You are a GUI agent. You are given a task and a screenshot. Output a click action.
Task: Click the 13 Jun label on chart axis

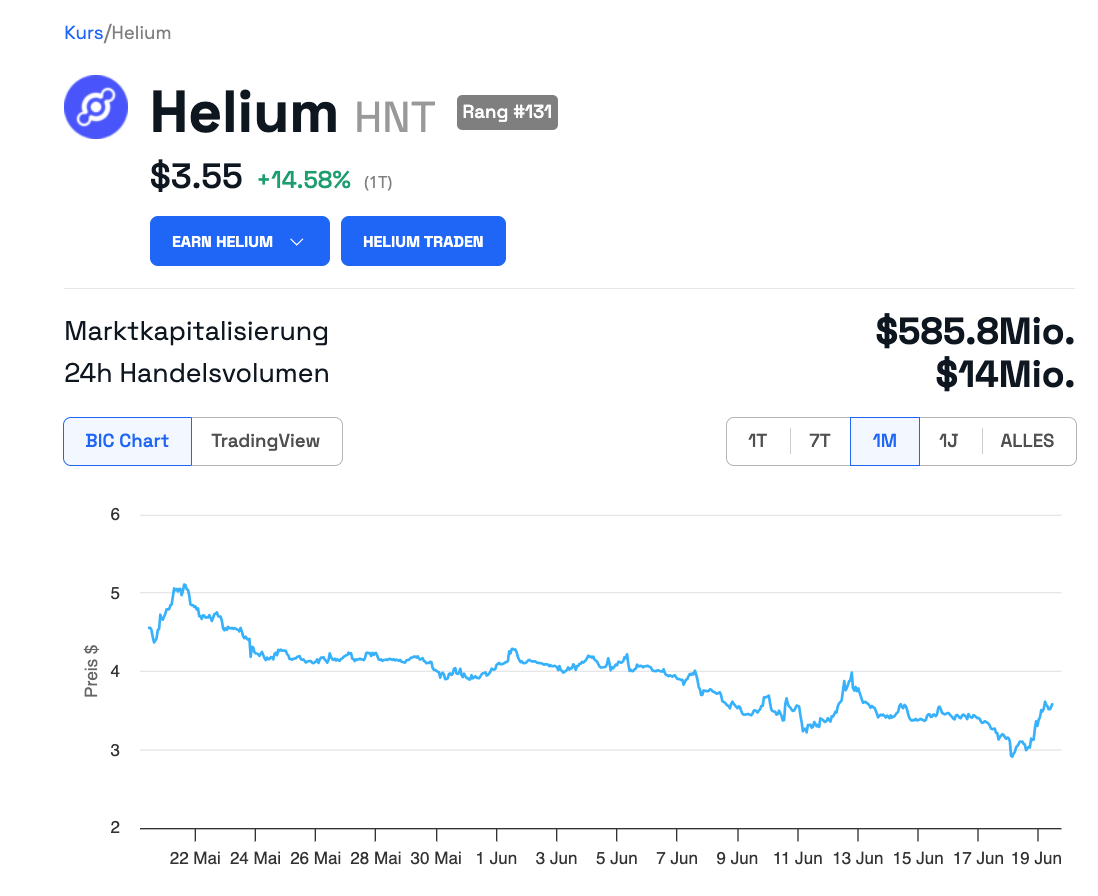pos(857,858)
